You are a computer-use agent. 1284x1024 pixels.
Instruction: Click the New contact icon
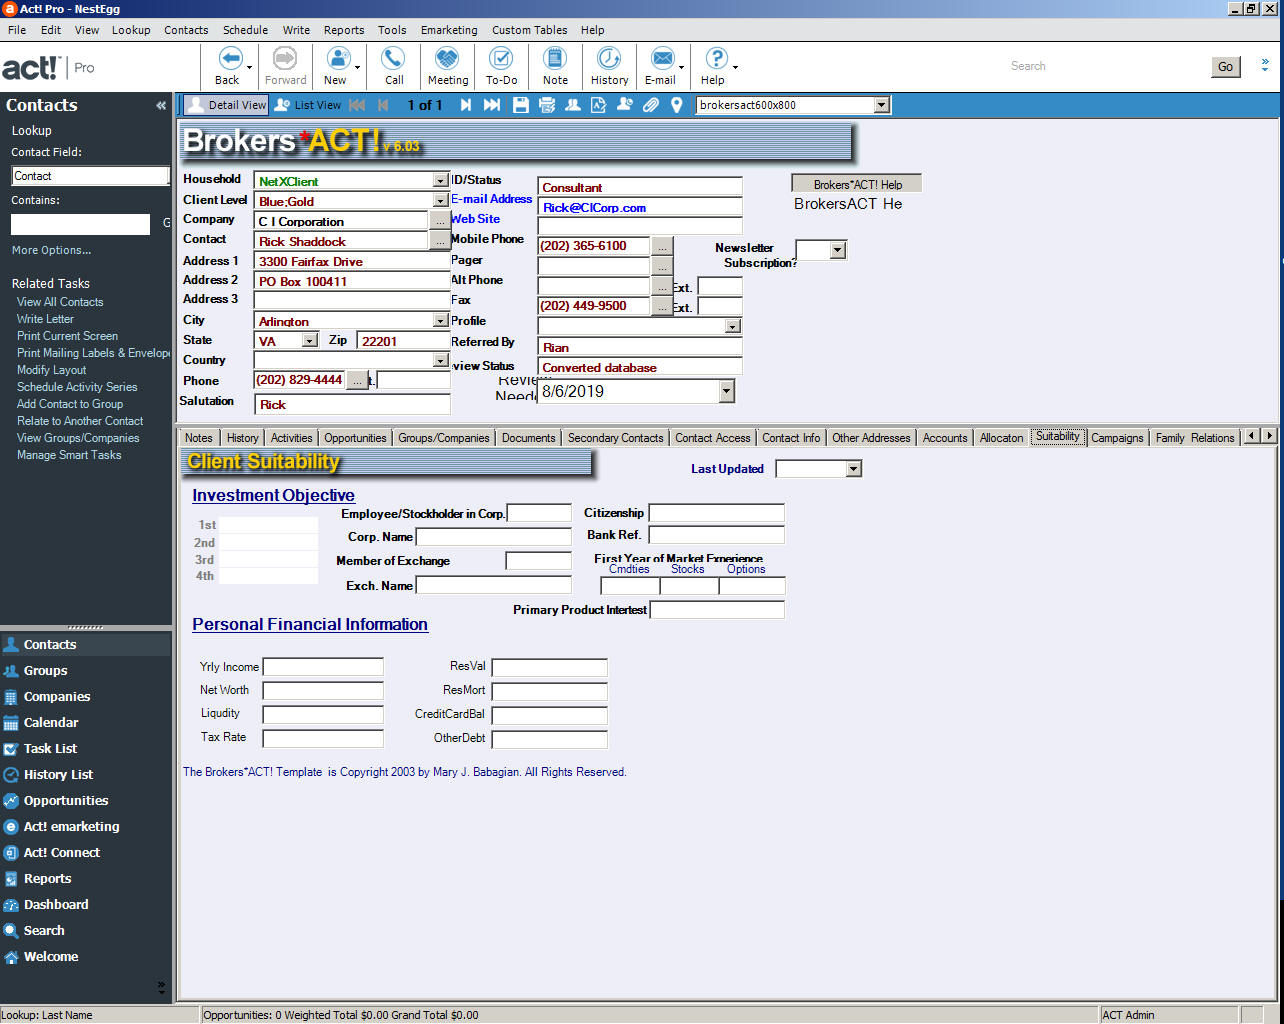pos(338,59)
